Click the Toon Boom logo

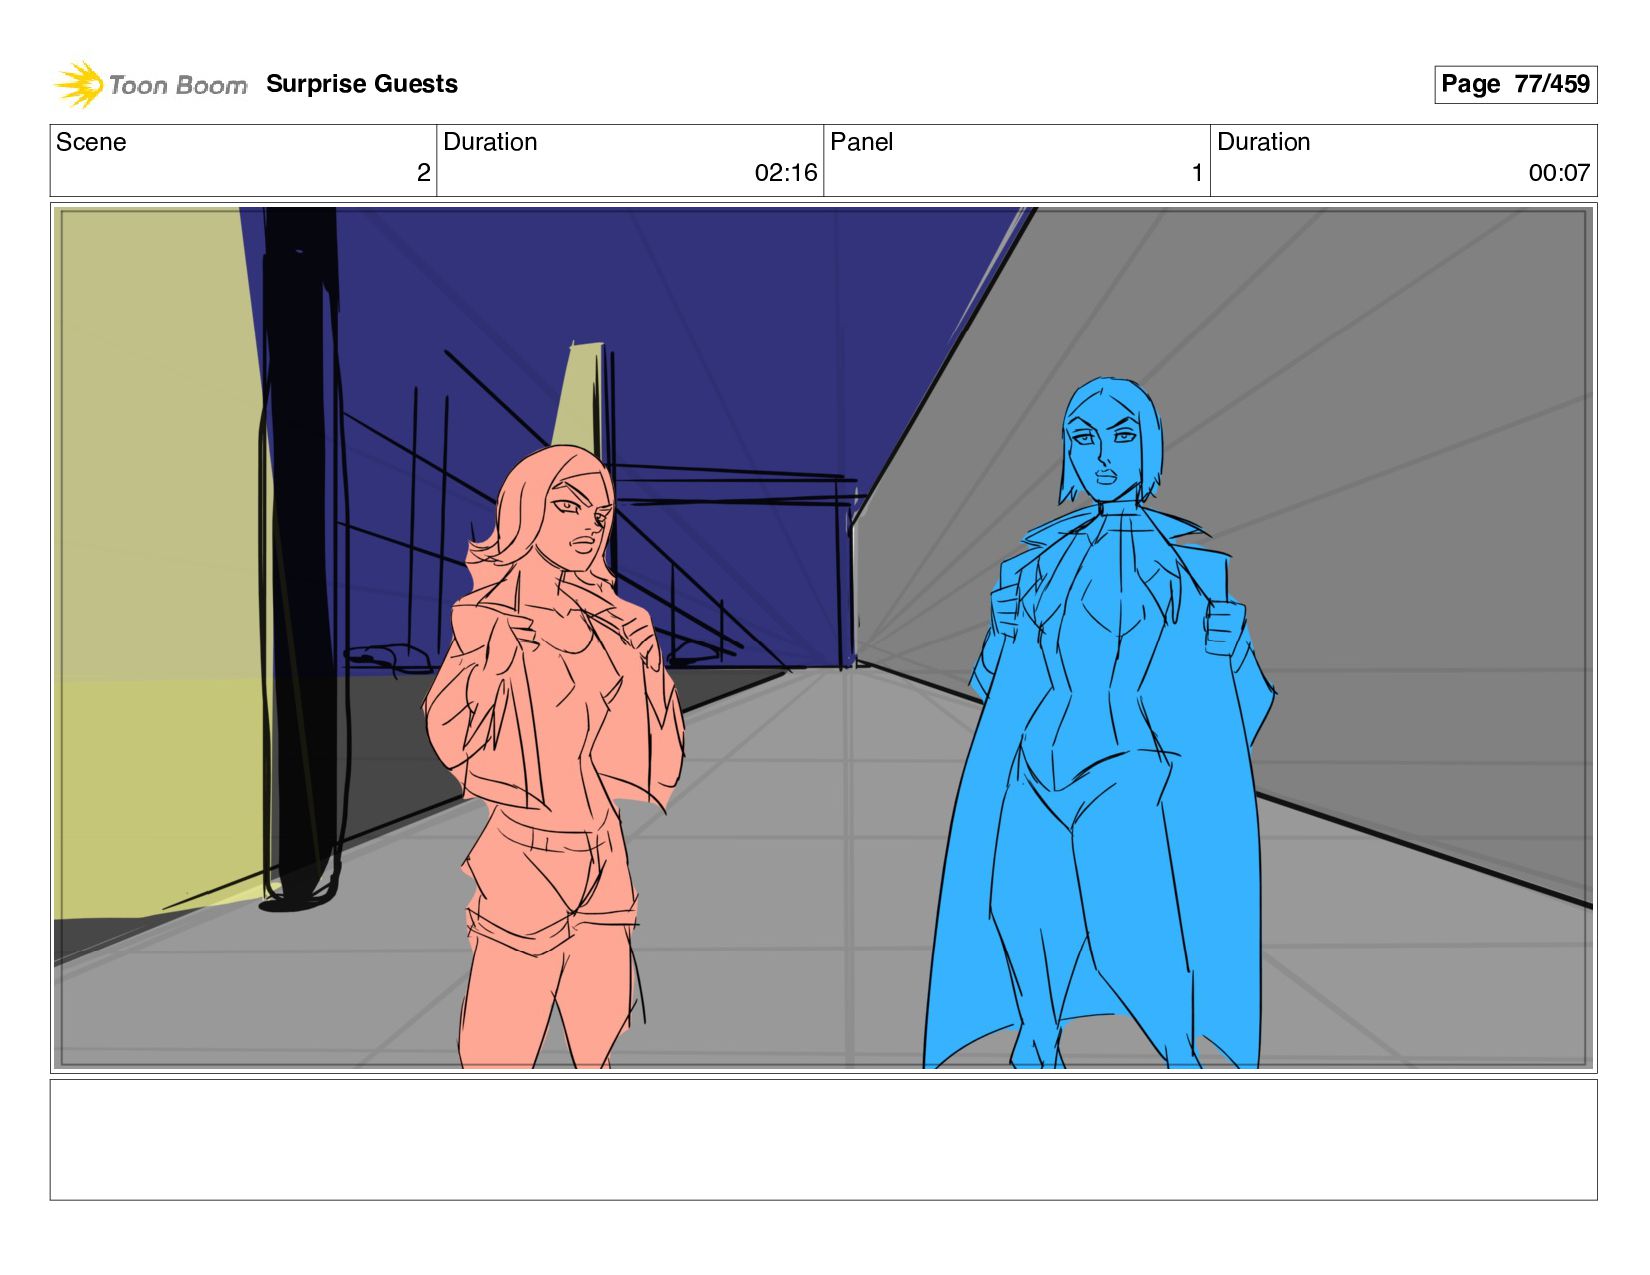[150, 84]
